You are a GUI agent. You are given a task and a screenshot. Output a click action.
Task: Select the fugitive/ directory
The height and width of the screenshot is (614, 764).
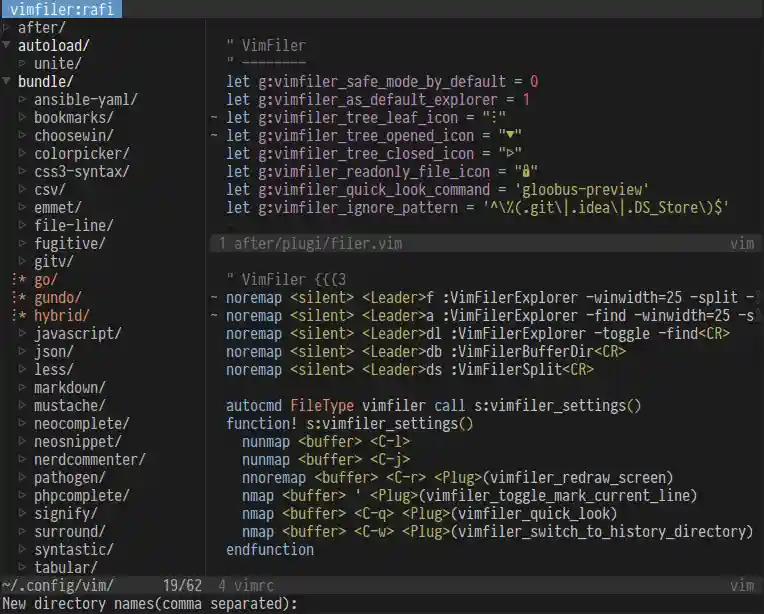coord(70,243)
